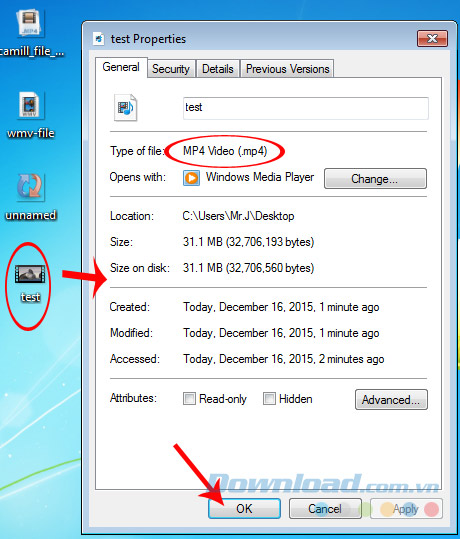Click the Apply button
460x539 pixels.
406,508
